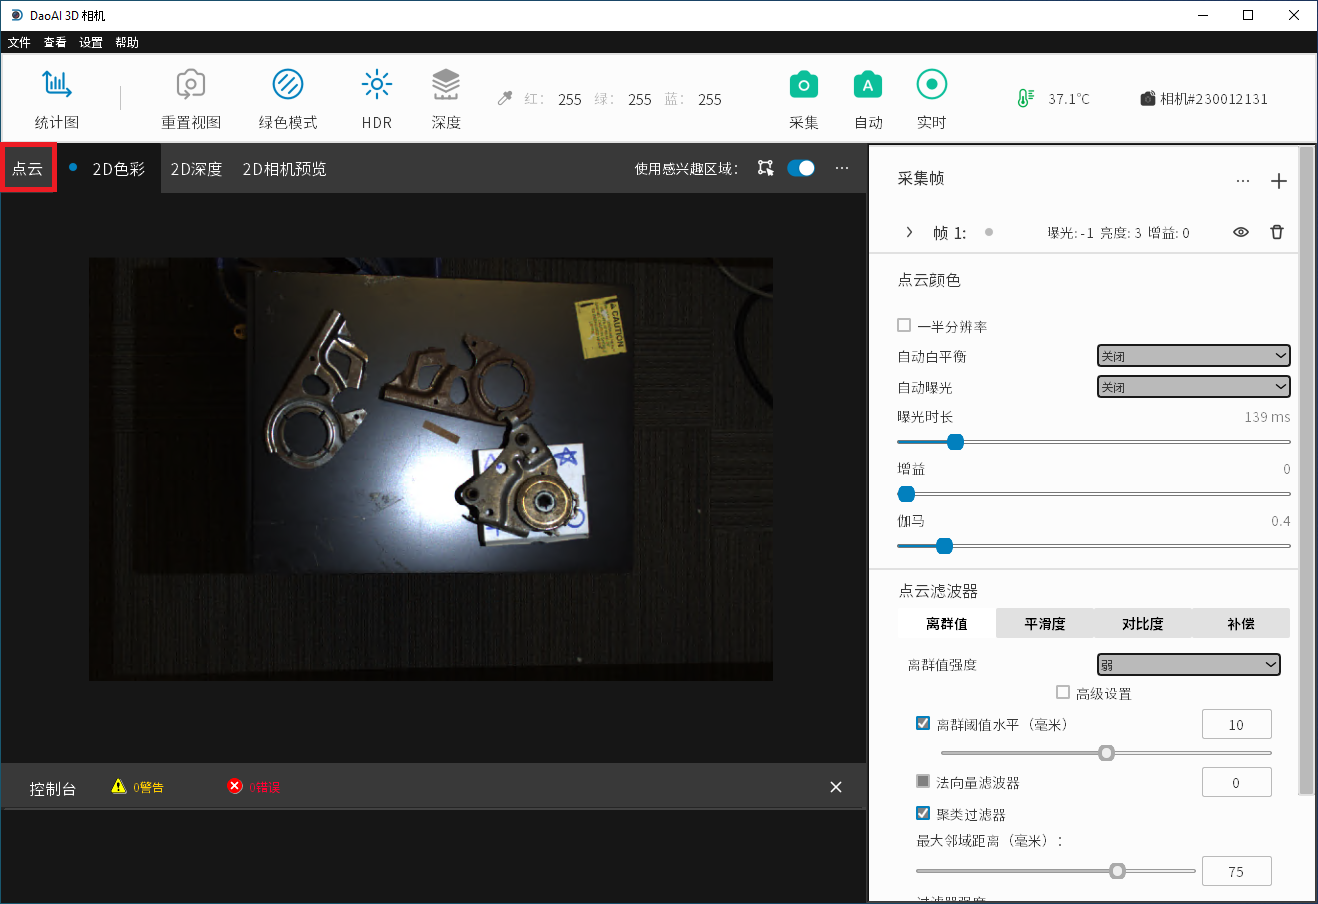Click the DaoAI app logo in title bar
1318x904 pixels.
point(16,15)
